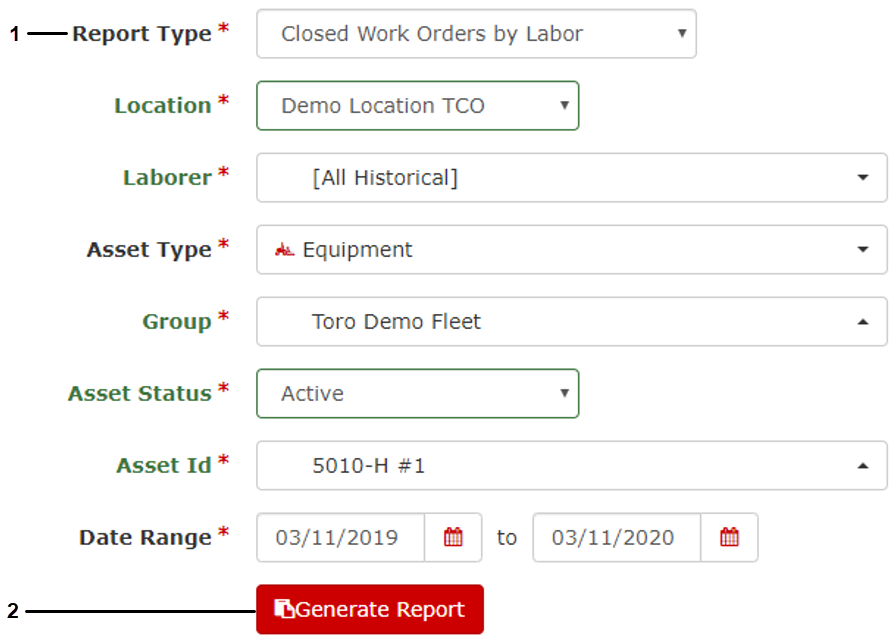Viewport: 896px width, 641px height.
Task: Open the end date calendar picker
Action: 729,538
